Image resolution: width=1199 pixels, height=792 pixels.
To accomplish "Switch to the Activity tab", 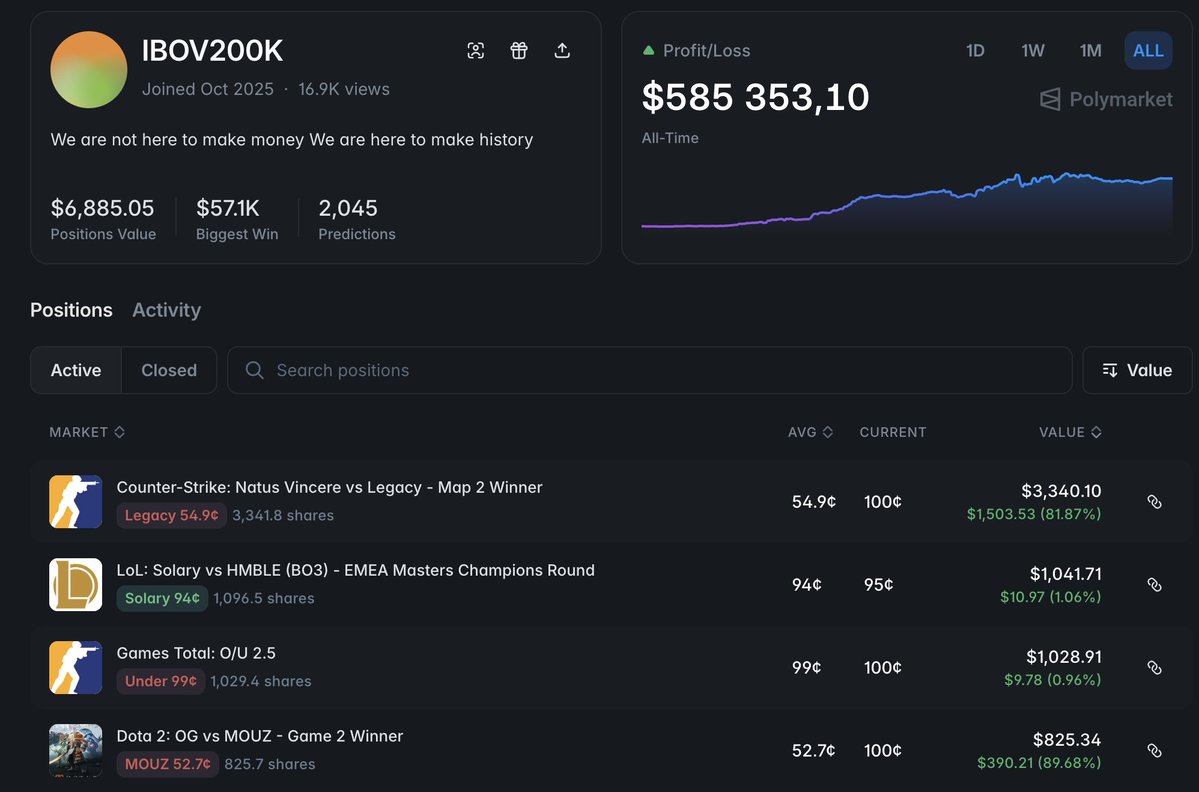I will click(167, 310).
